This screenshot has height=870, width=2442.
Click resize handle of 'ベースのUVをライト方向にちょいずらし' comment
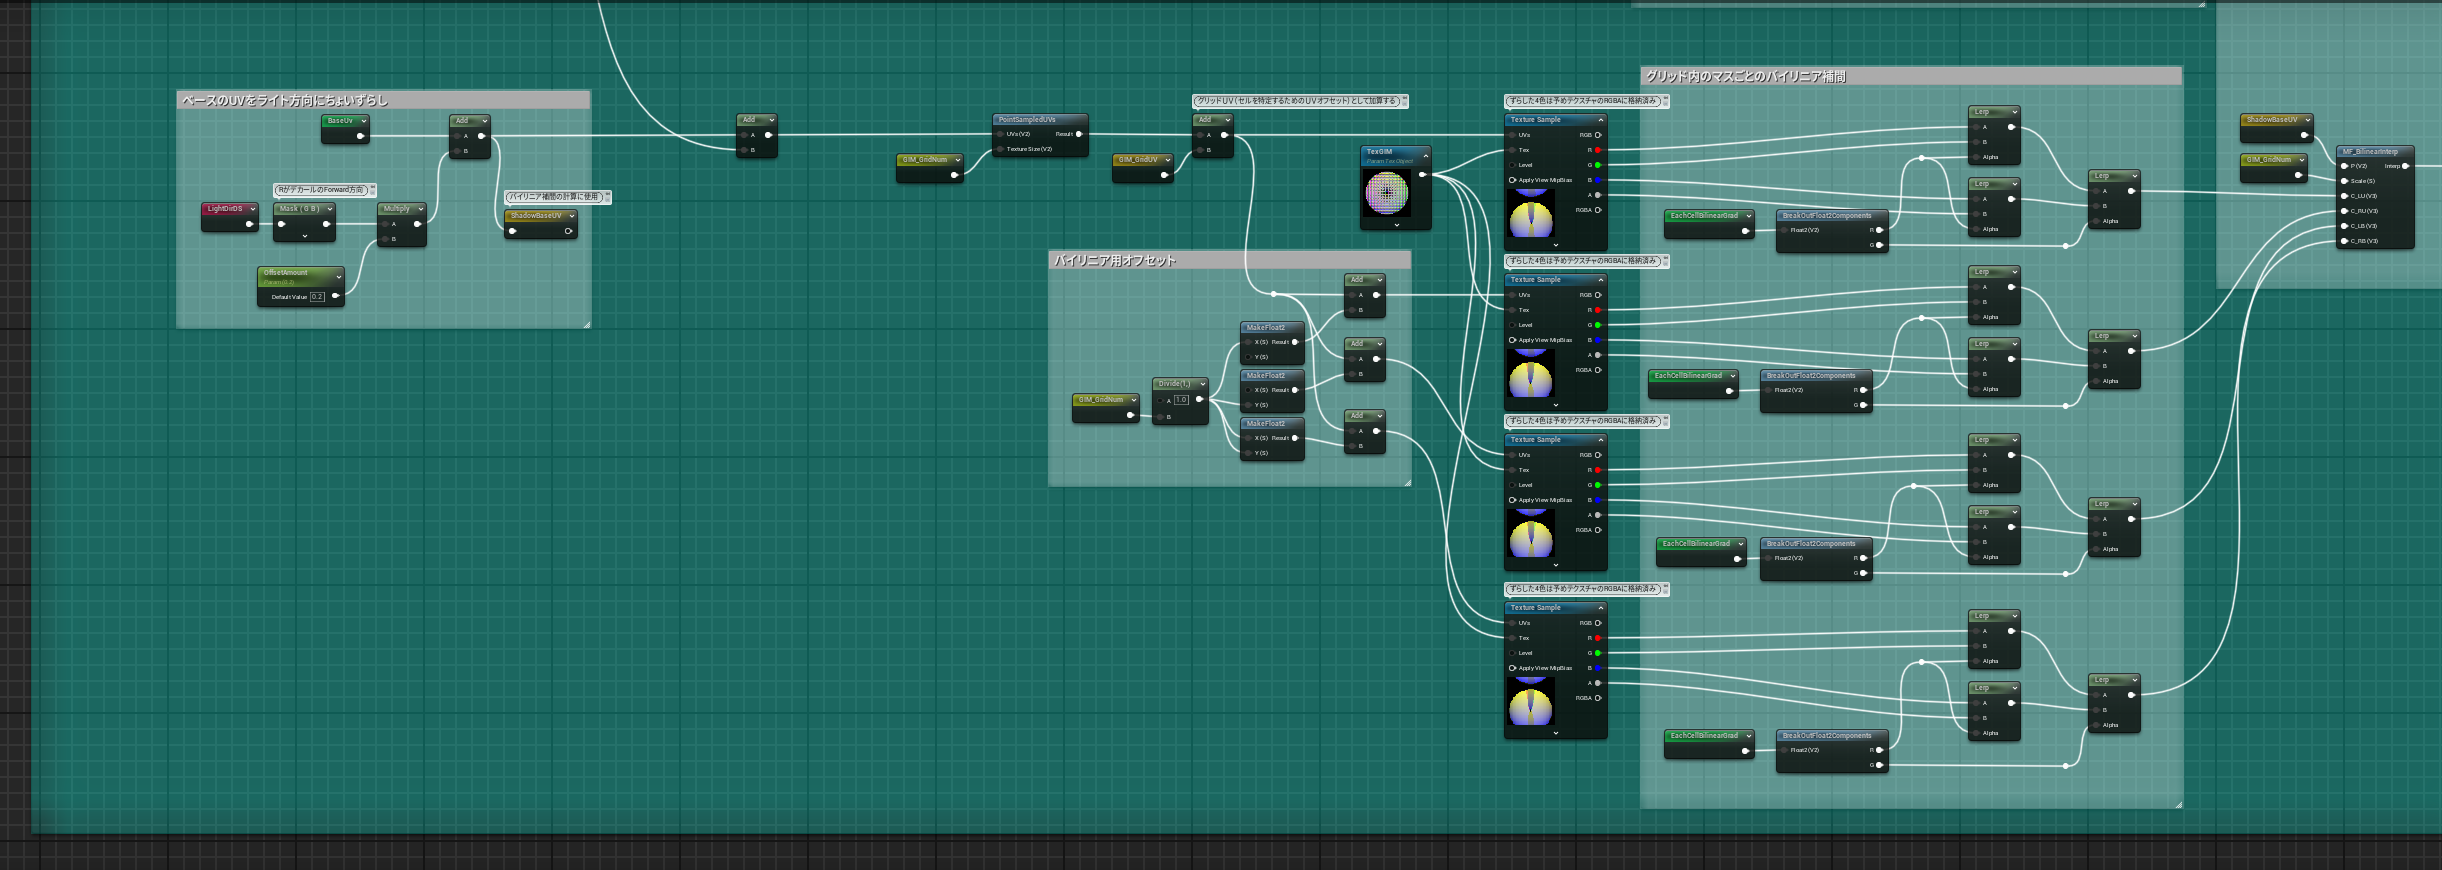click(x=586, y=324)
